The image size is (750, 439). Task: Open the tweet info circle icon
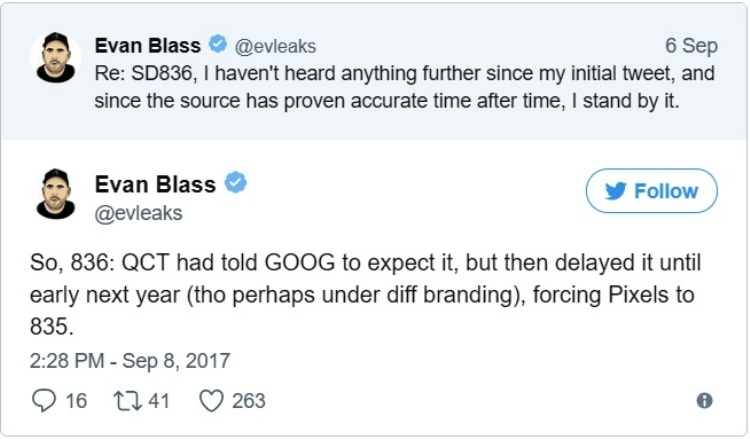704,400
